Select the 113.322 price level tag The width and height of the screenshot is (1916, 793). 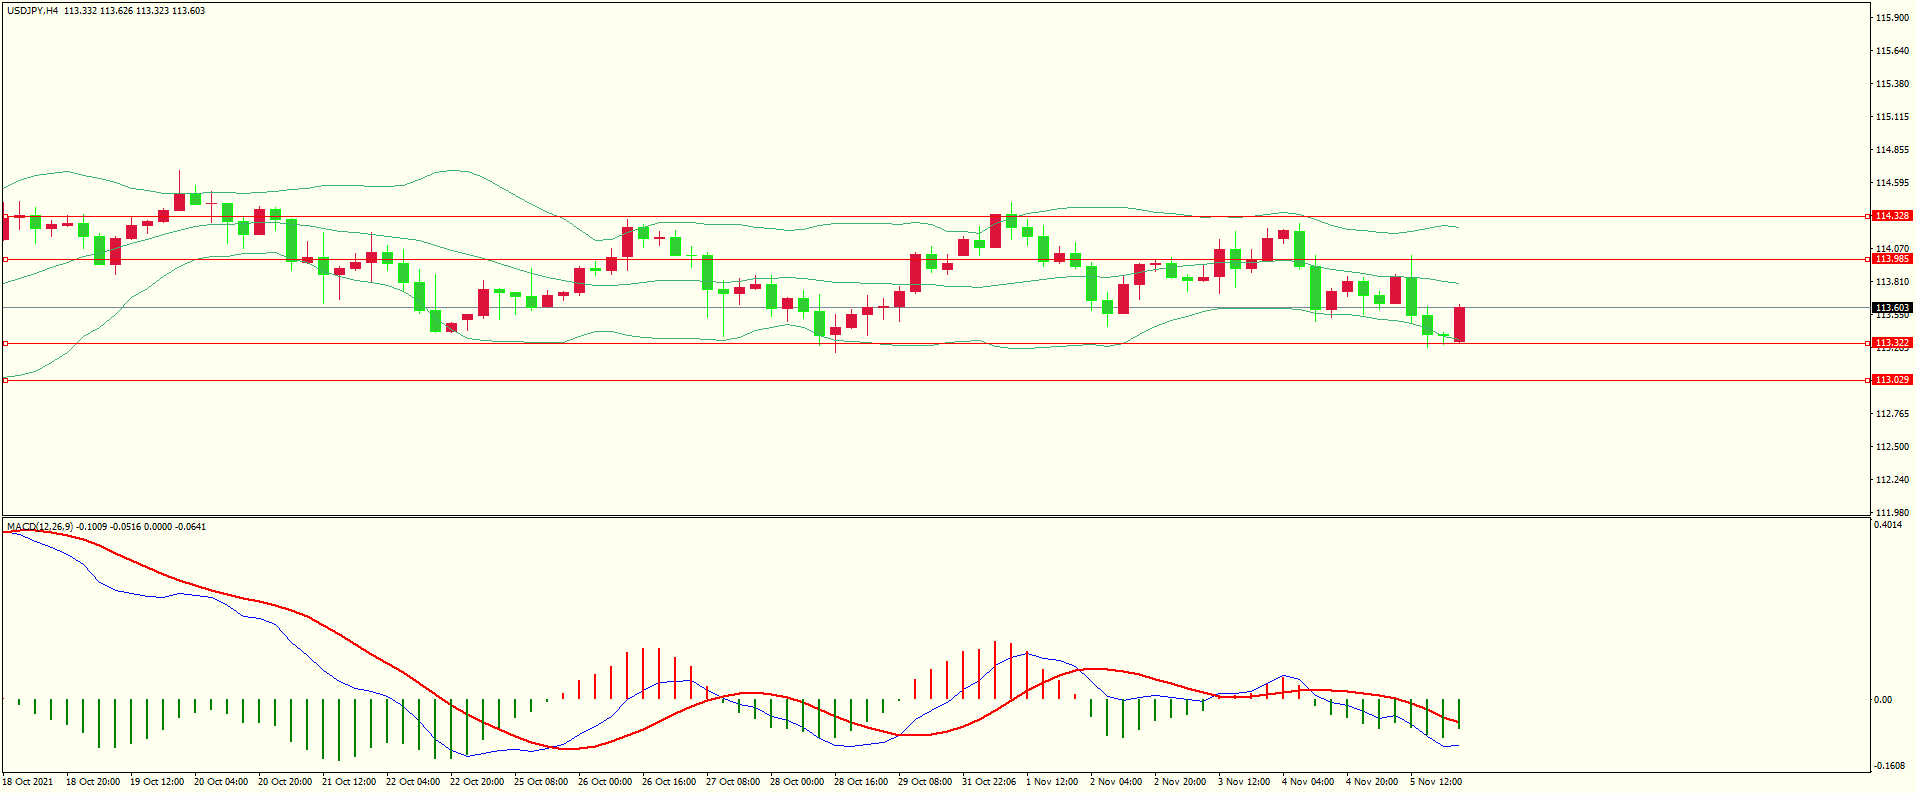(1892, 343)
